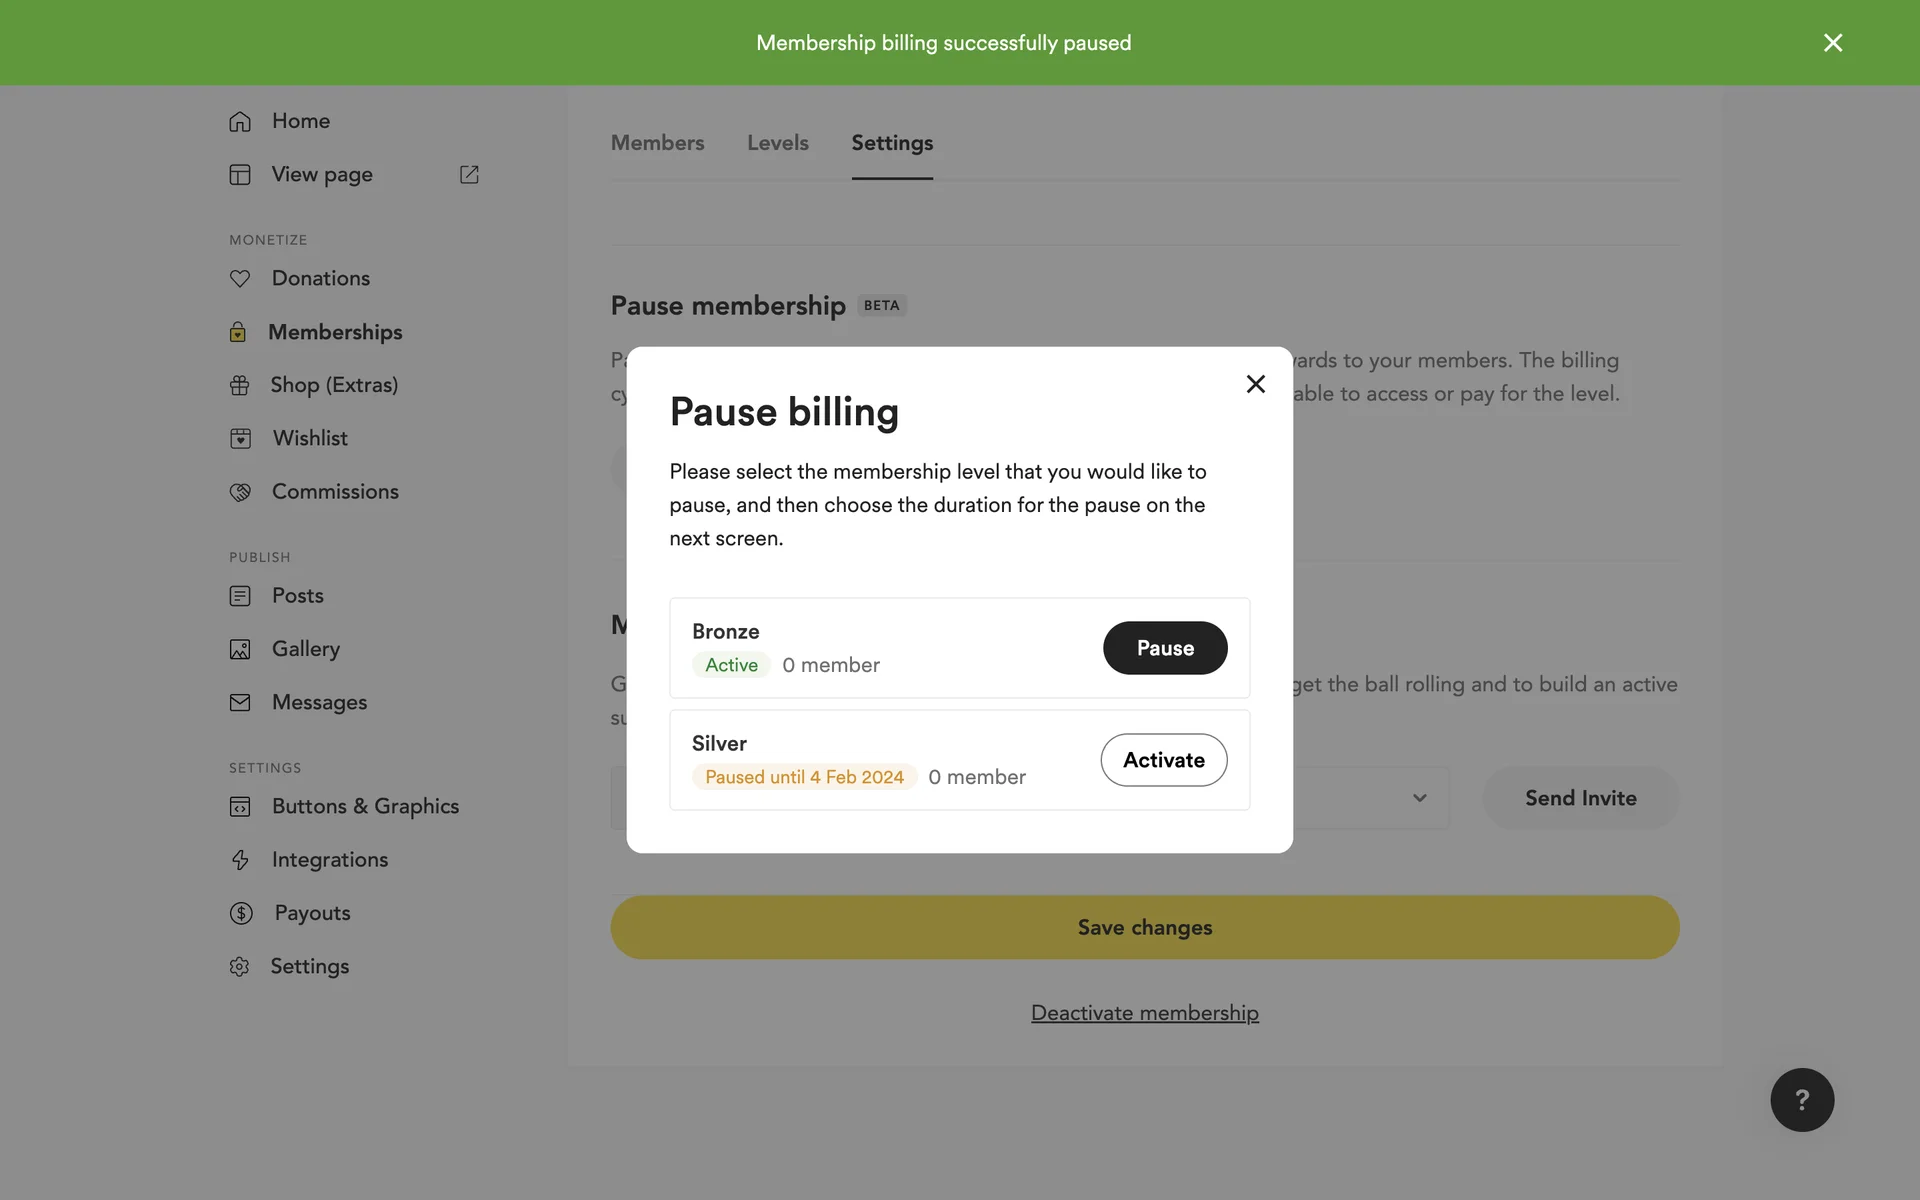The width and height of the screenshot is (1920, 1200).
Task: Activate the Silver membership level
Action: [1164, 760]
